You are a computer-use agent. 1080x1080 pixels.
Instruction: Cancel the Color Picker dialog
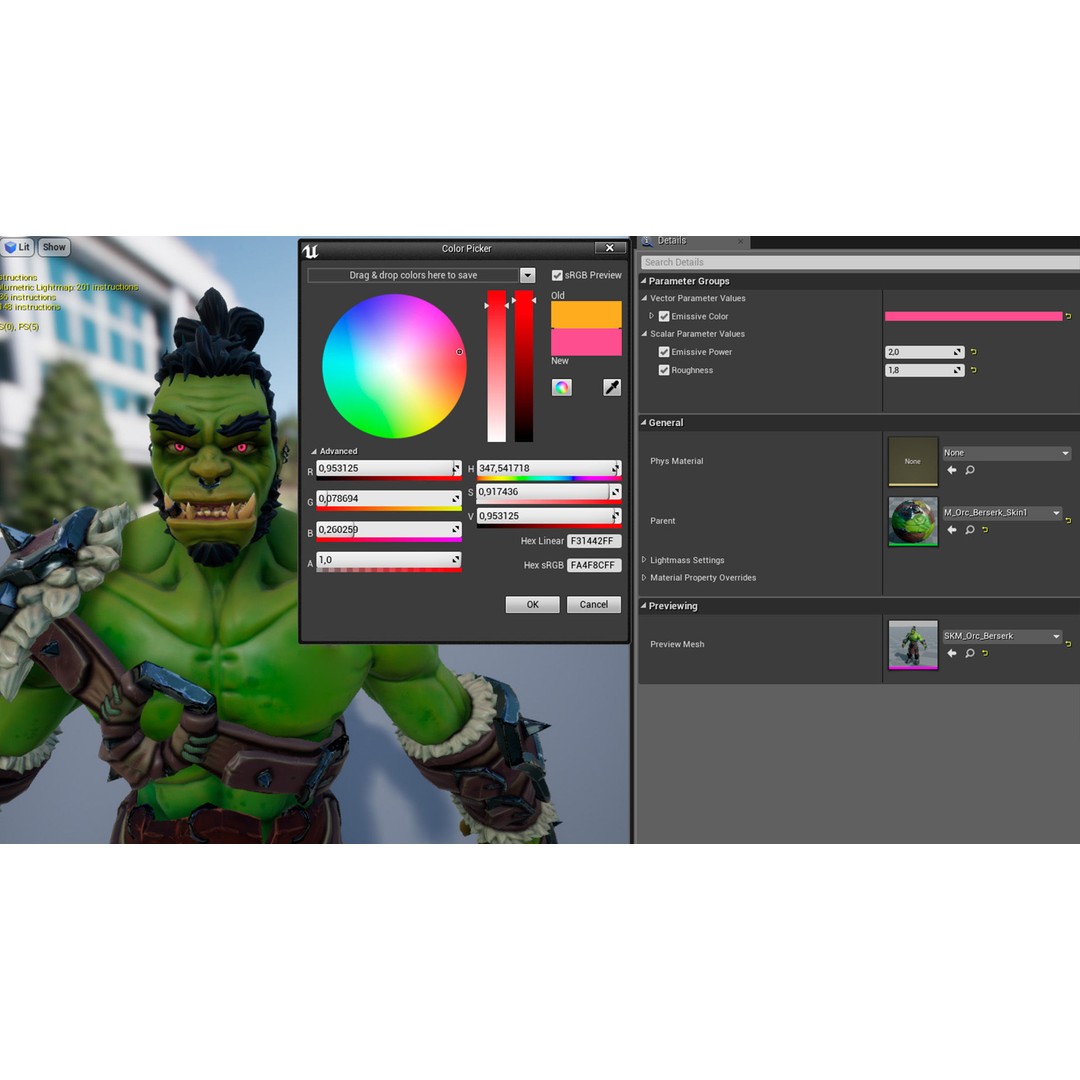coord(594,605)
